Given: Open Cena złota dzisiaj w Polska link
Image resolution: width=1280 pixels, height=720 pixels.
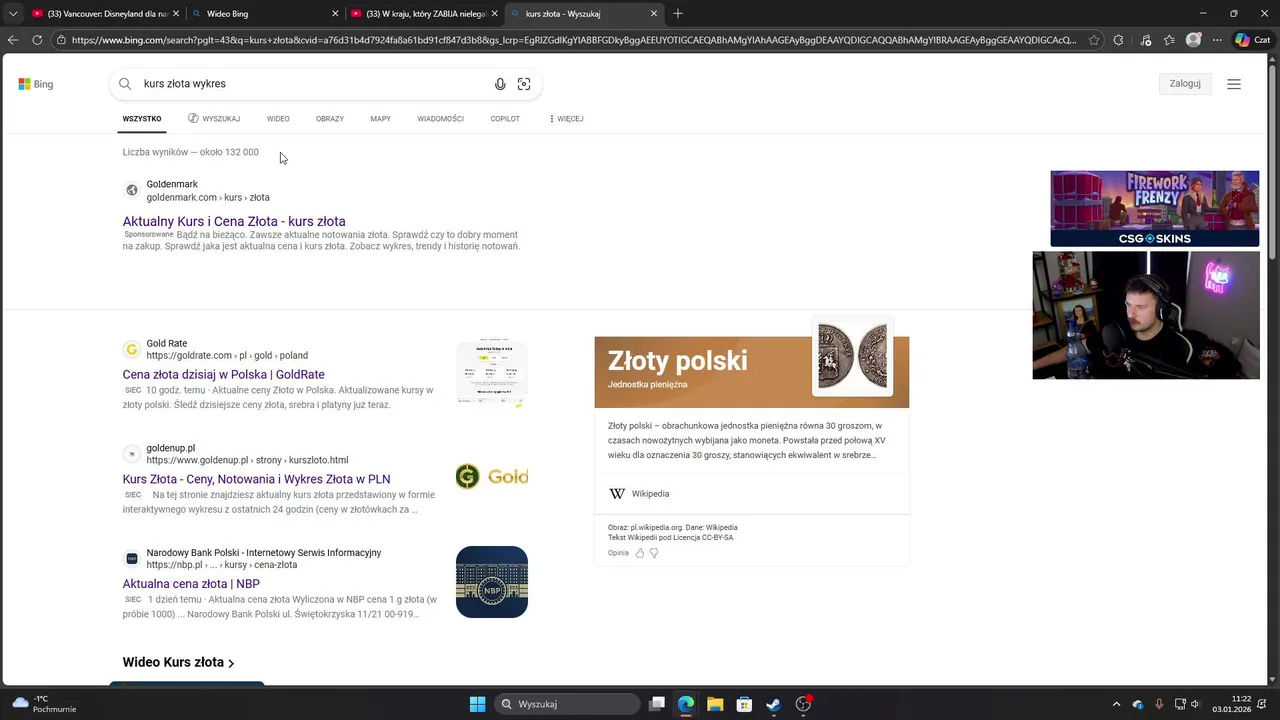Looking at the screenshot, I should point(224,374).
